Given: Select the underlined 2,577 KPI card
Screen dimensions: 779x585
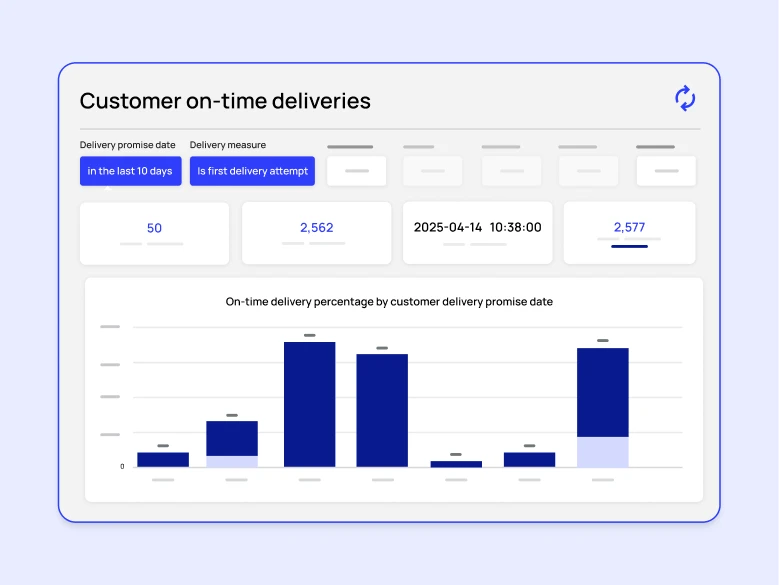Looking at the screenshot, I should tap(629, 233).
